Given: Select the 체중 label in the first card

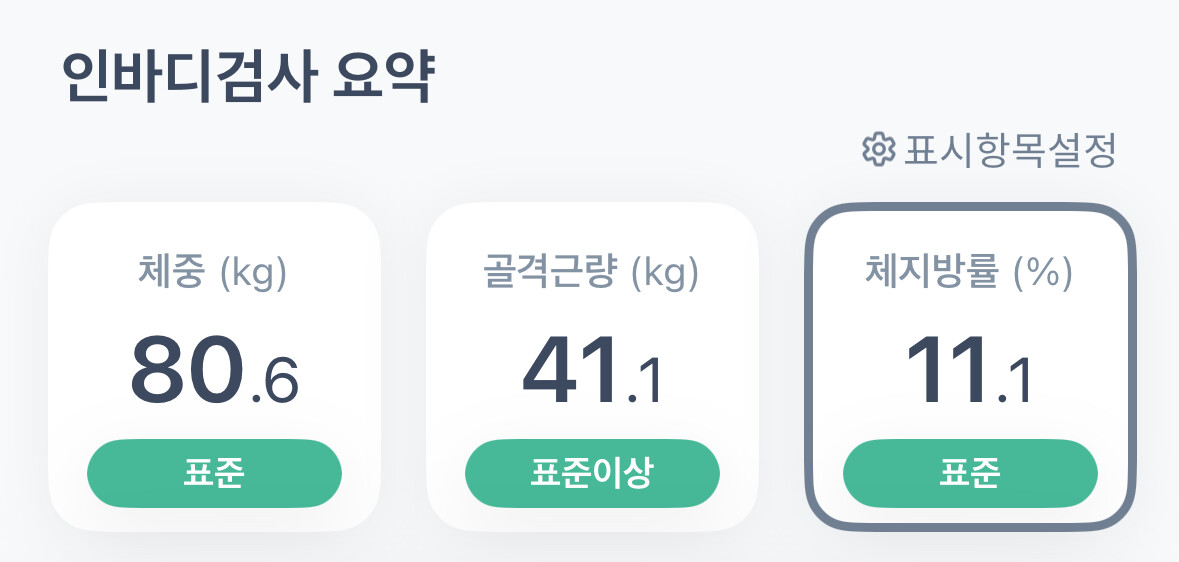Looking at the screenshot, I should [x=168, y=273].
